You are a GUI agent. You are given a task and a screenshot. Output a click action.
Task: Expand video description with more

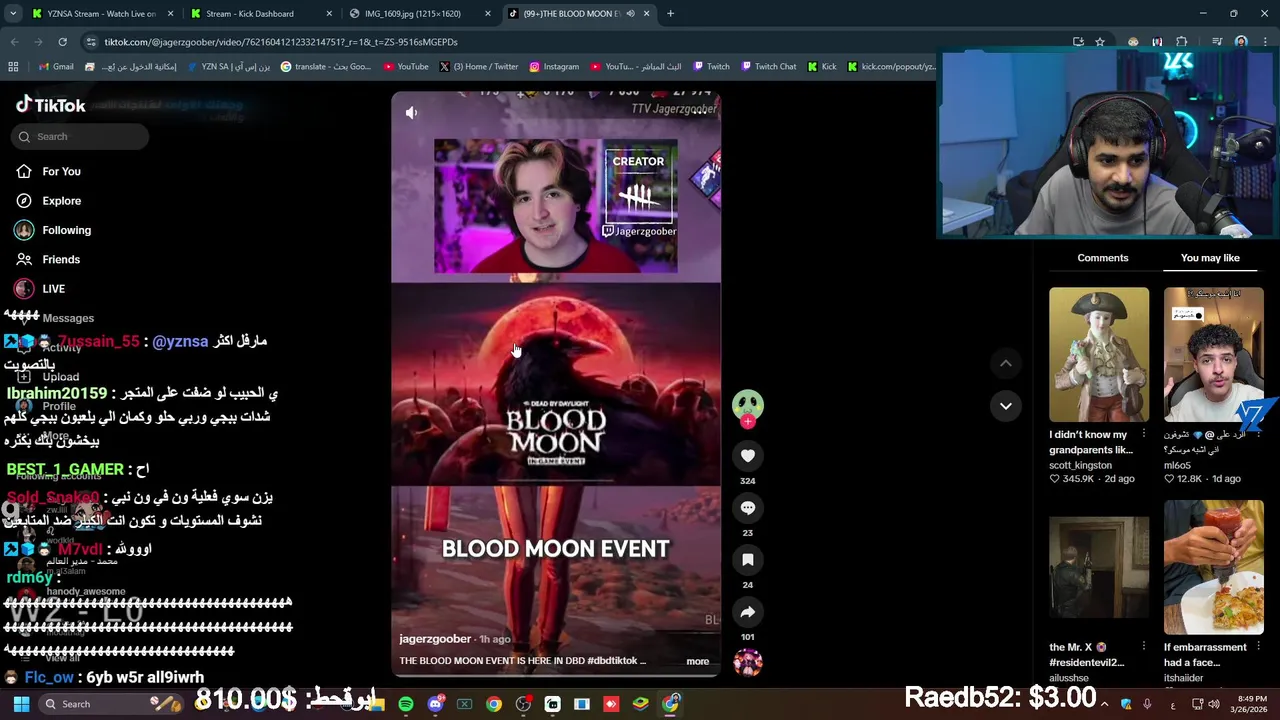coord(697,661)
